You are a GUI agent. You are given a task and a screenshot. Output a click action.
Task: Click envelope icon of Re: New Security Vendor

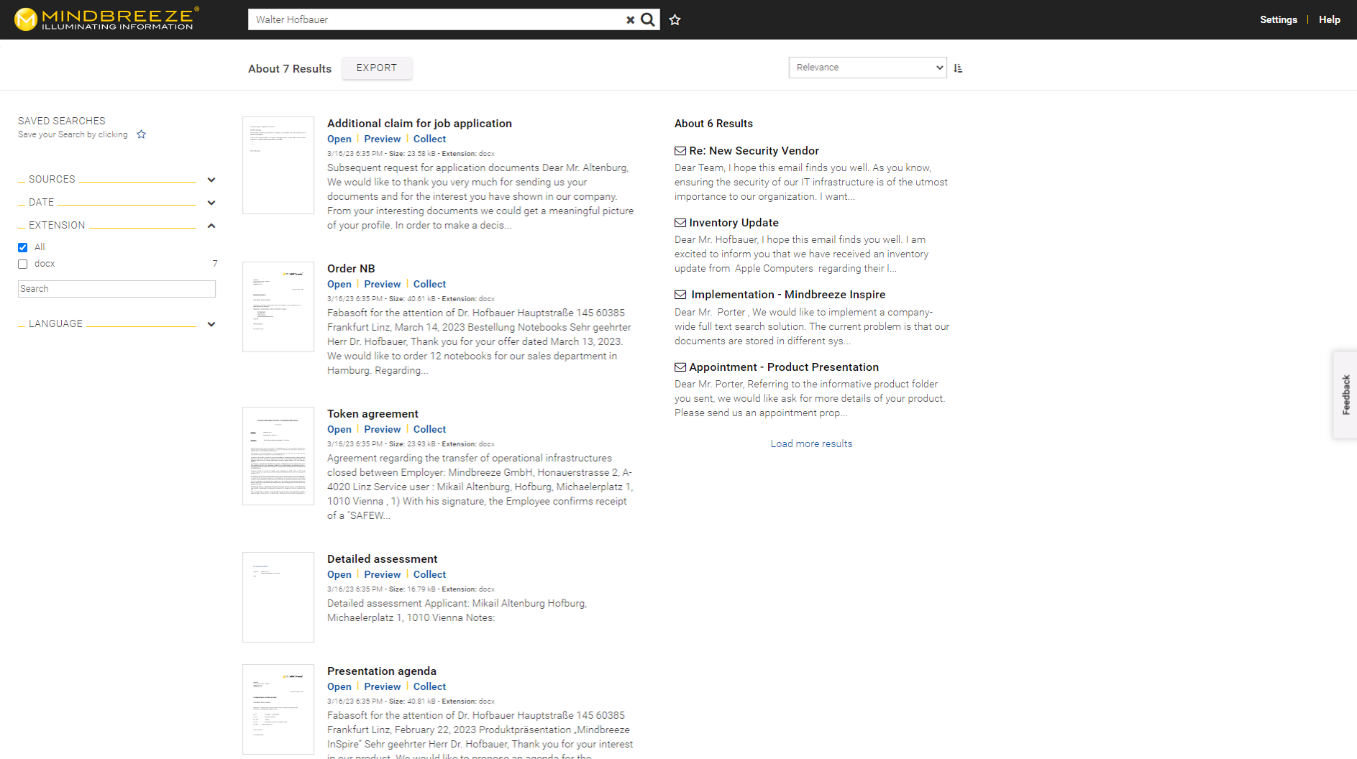[x=680, y=151]
